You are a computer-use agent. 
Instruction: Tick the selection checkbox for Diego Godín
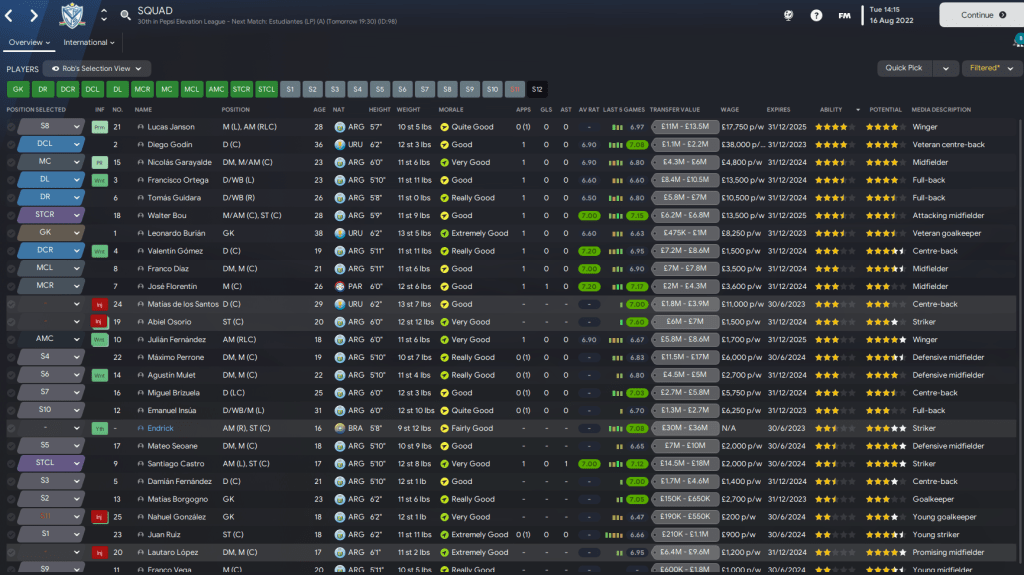point(11,145)
